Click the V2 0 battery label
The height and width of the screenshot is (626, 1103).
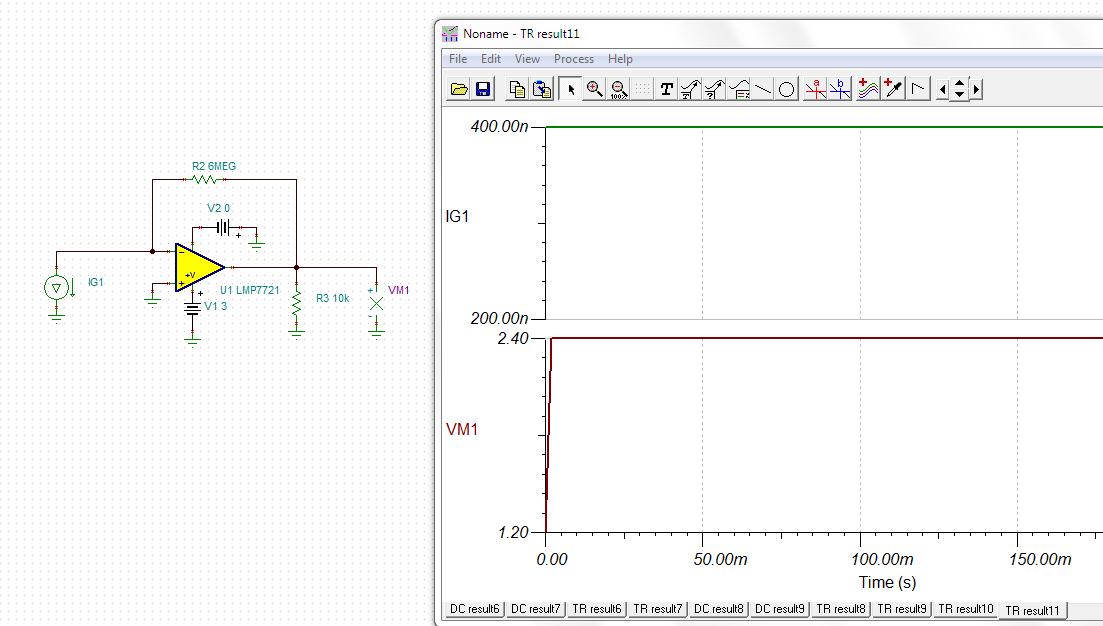pyautogui.click(x=218, y=208)
